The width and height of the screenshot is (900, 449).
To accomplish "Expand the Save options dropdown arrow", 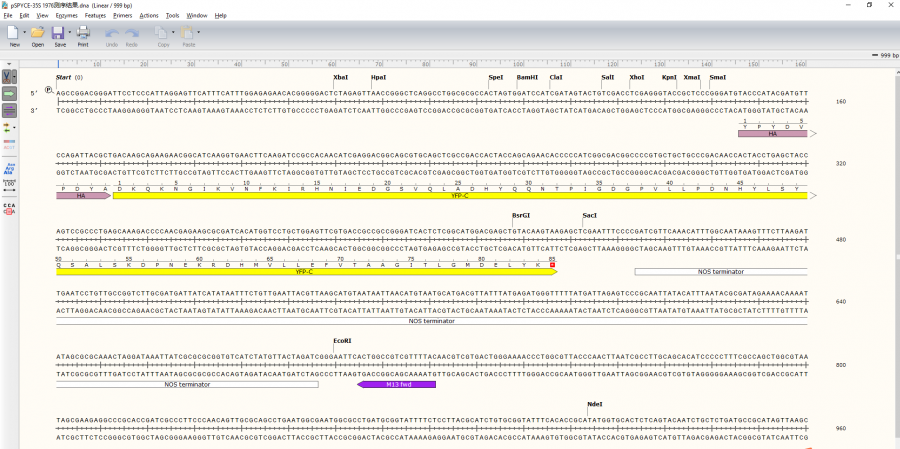I will (x=69, y=32).
